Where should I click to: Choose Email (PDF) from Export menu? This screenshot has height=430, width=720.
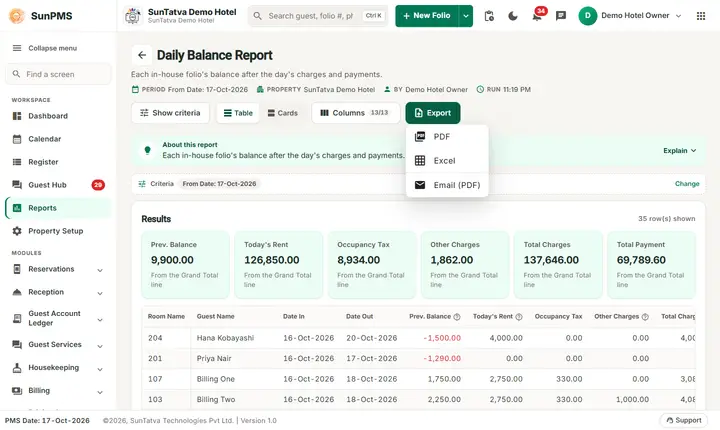(x=447, y=185)
